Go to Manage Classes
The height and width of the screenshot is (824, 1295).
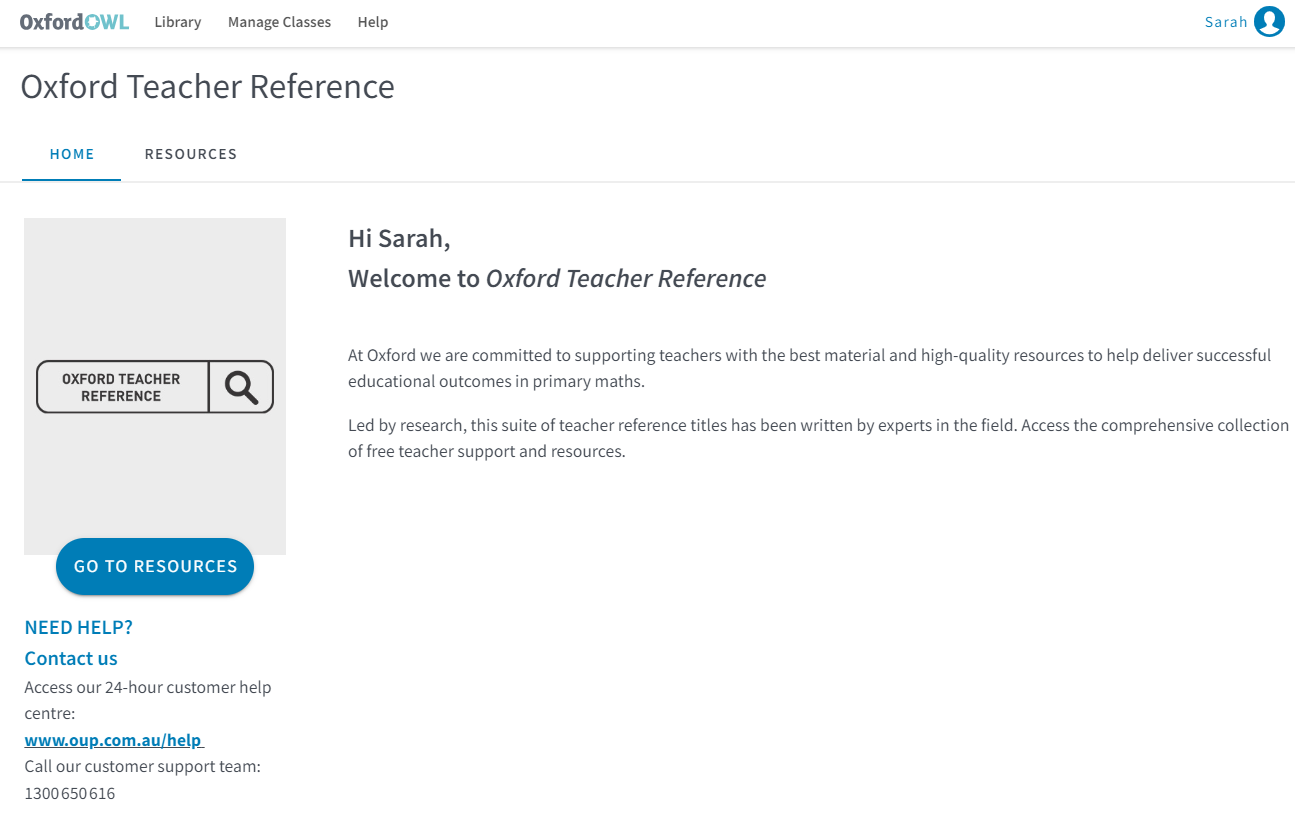pyautogui.click(x=279, y=22)
